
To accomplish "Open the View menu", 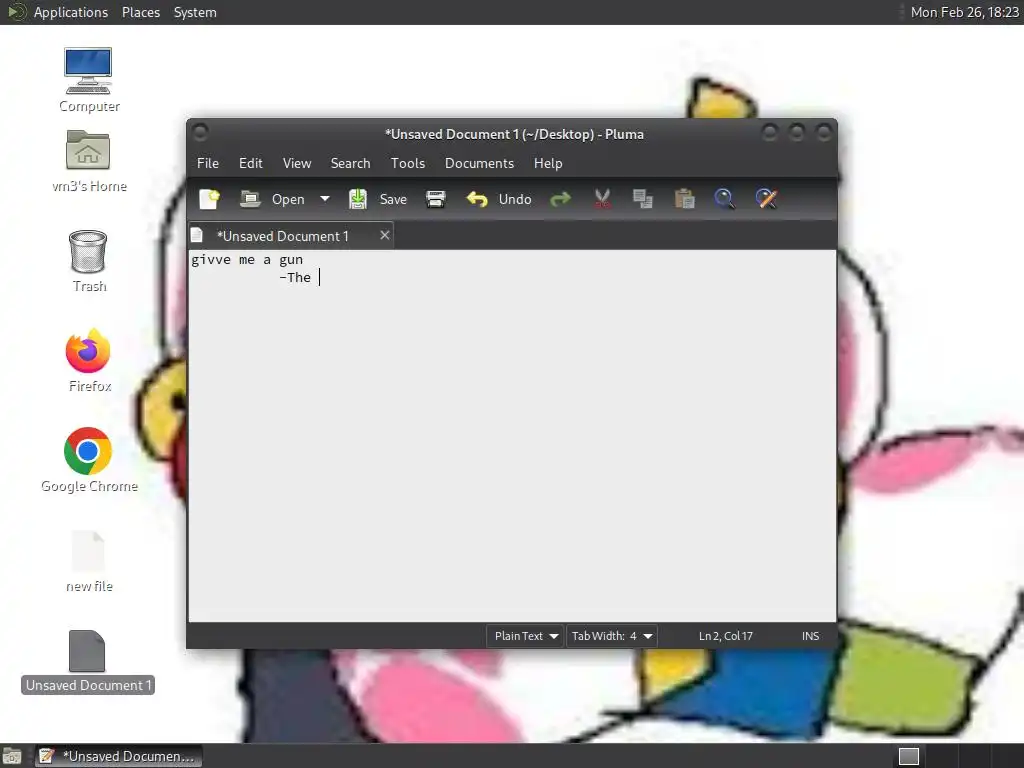I will click(297, 163).
